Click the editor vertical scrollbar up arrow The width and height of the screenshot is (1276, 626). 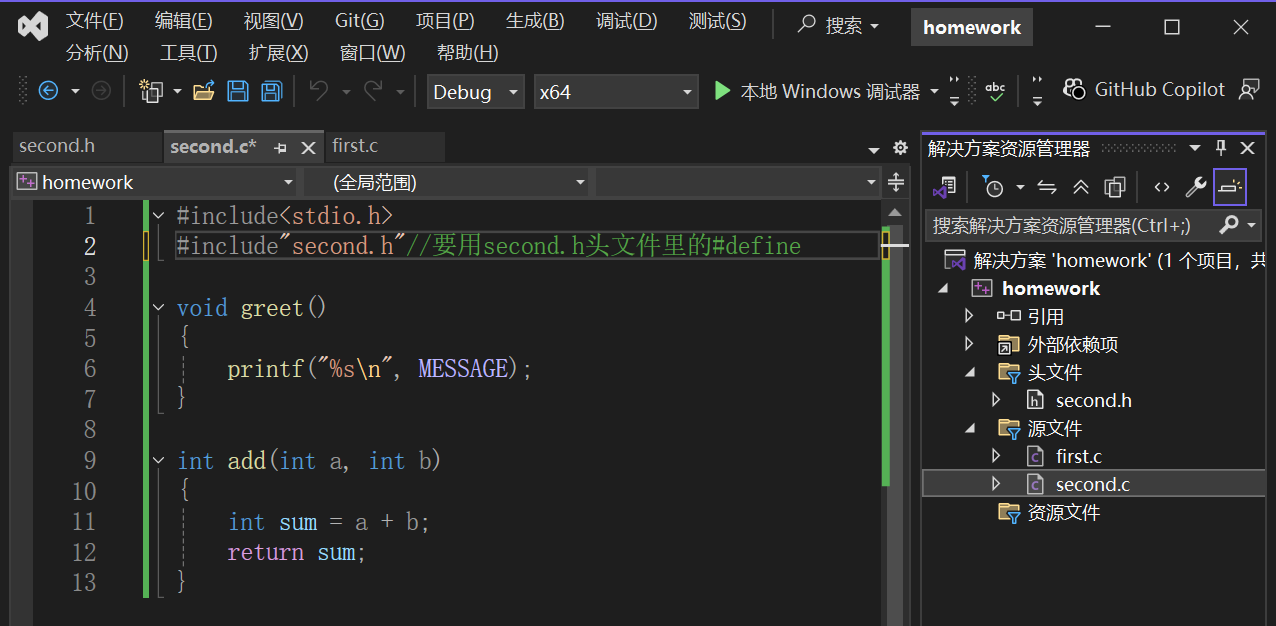point(896,212)
